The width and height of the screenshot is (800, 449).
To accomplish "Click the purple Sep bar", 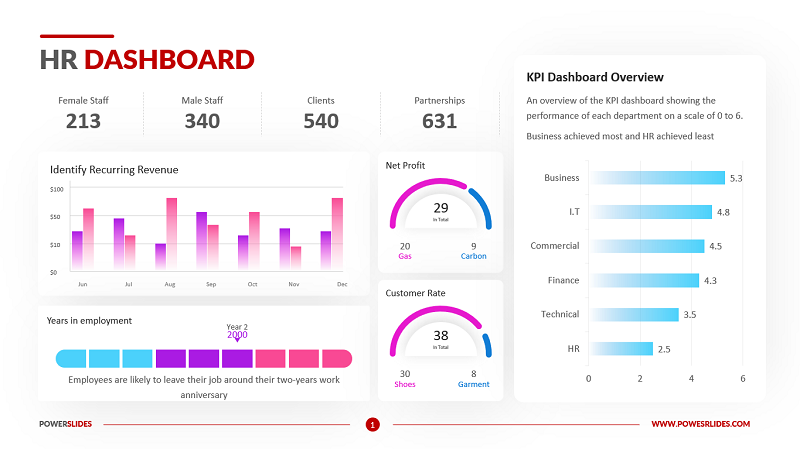I will click(x=202, y=241).
